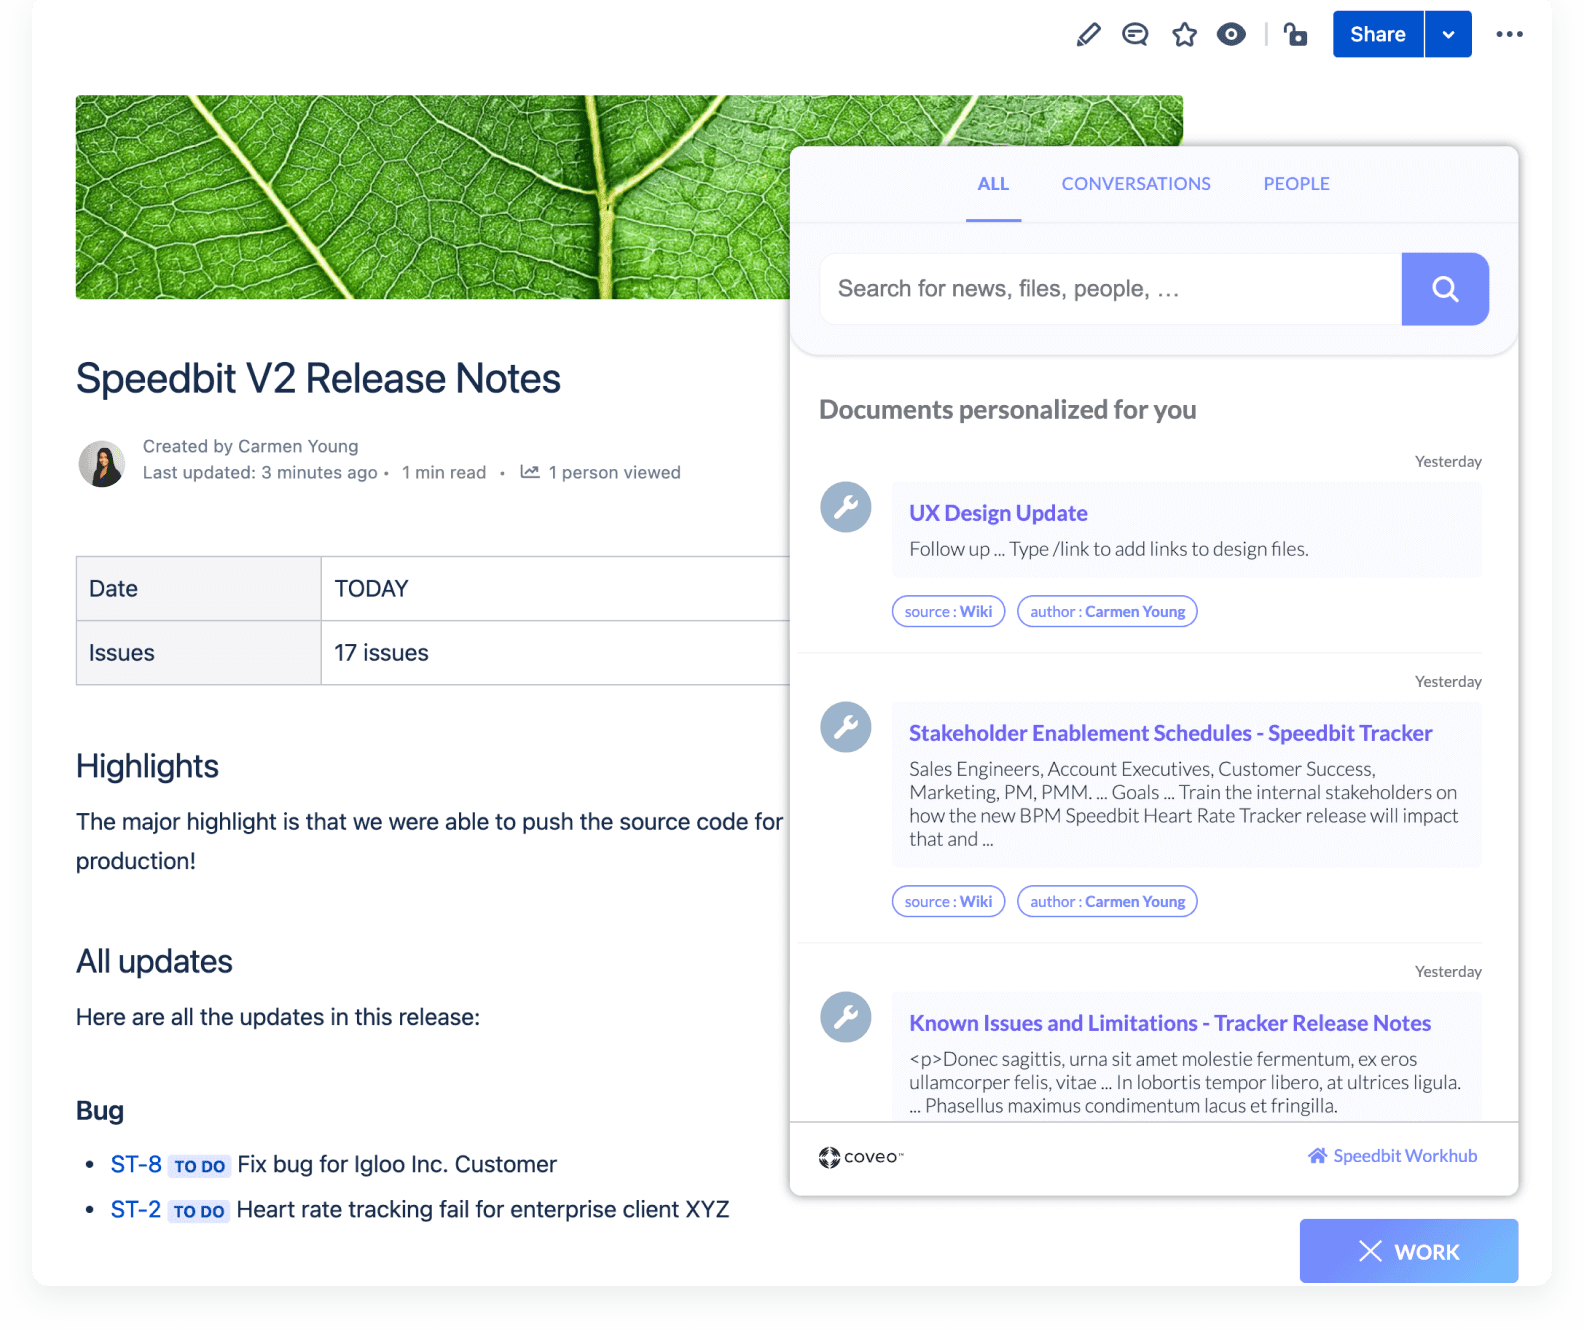
Task: Click the magnifying glass search button
Action: [x=1445, y=289]
